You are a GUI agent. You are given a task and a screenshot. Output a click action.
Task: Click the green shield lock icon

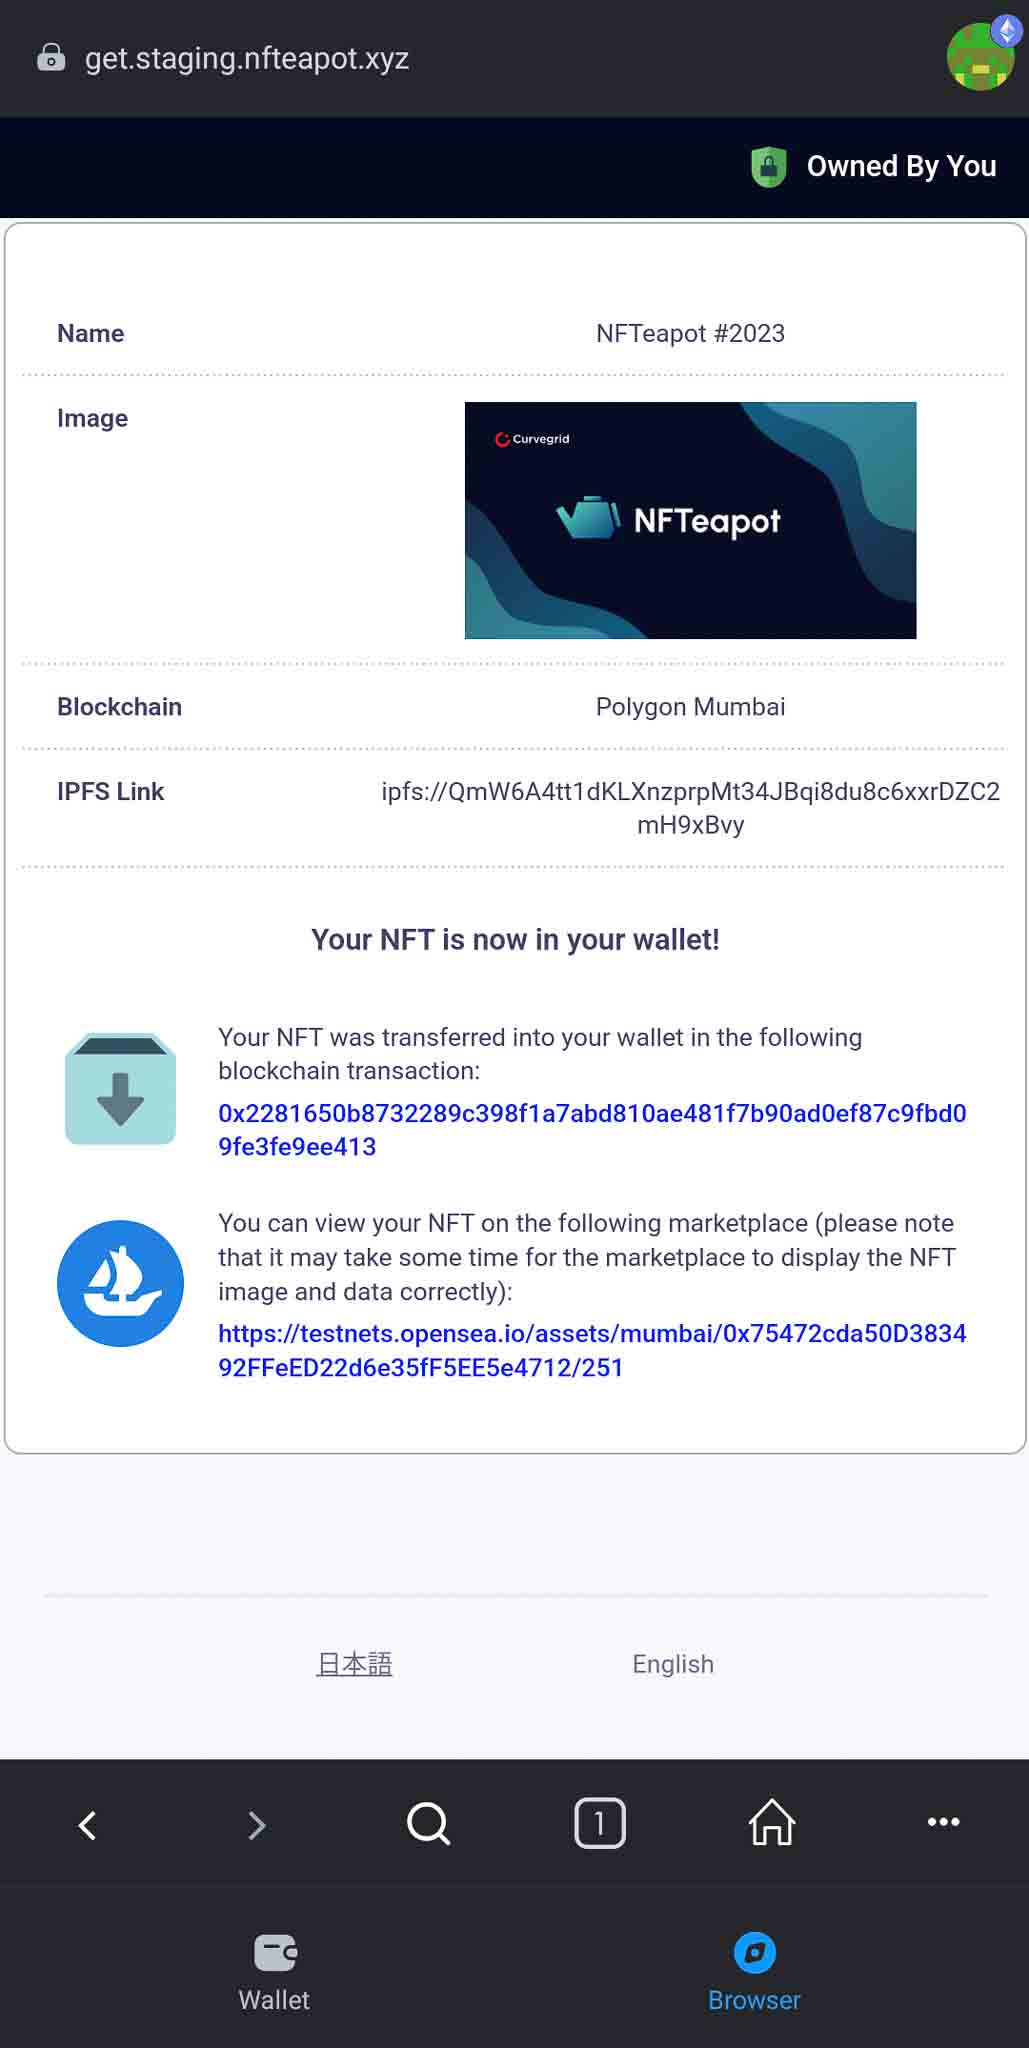tap(768, 166)
